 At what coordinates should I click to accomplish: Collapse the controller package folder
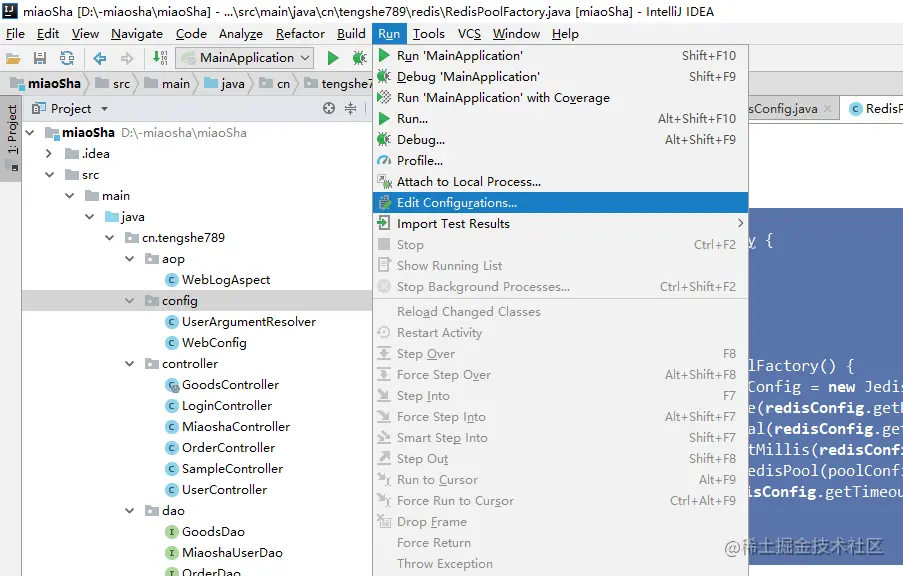[x=130, y=364]
